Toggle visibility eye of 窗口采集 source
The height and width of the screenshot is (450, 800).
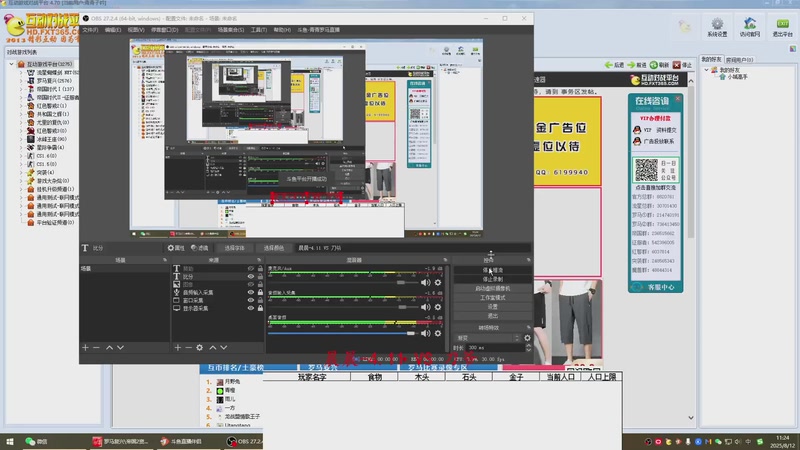click(x=251, y=301)
